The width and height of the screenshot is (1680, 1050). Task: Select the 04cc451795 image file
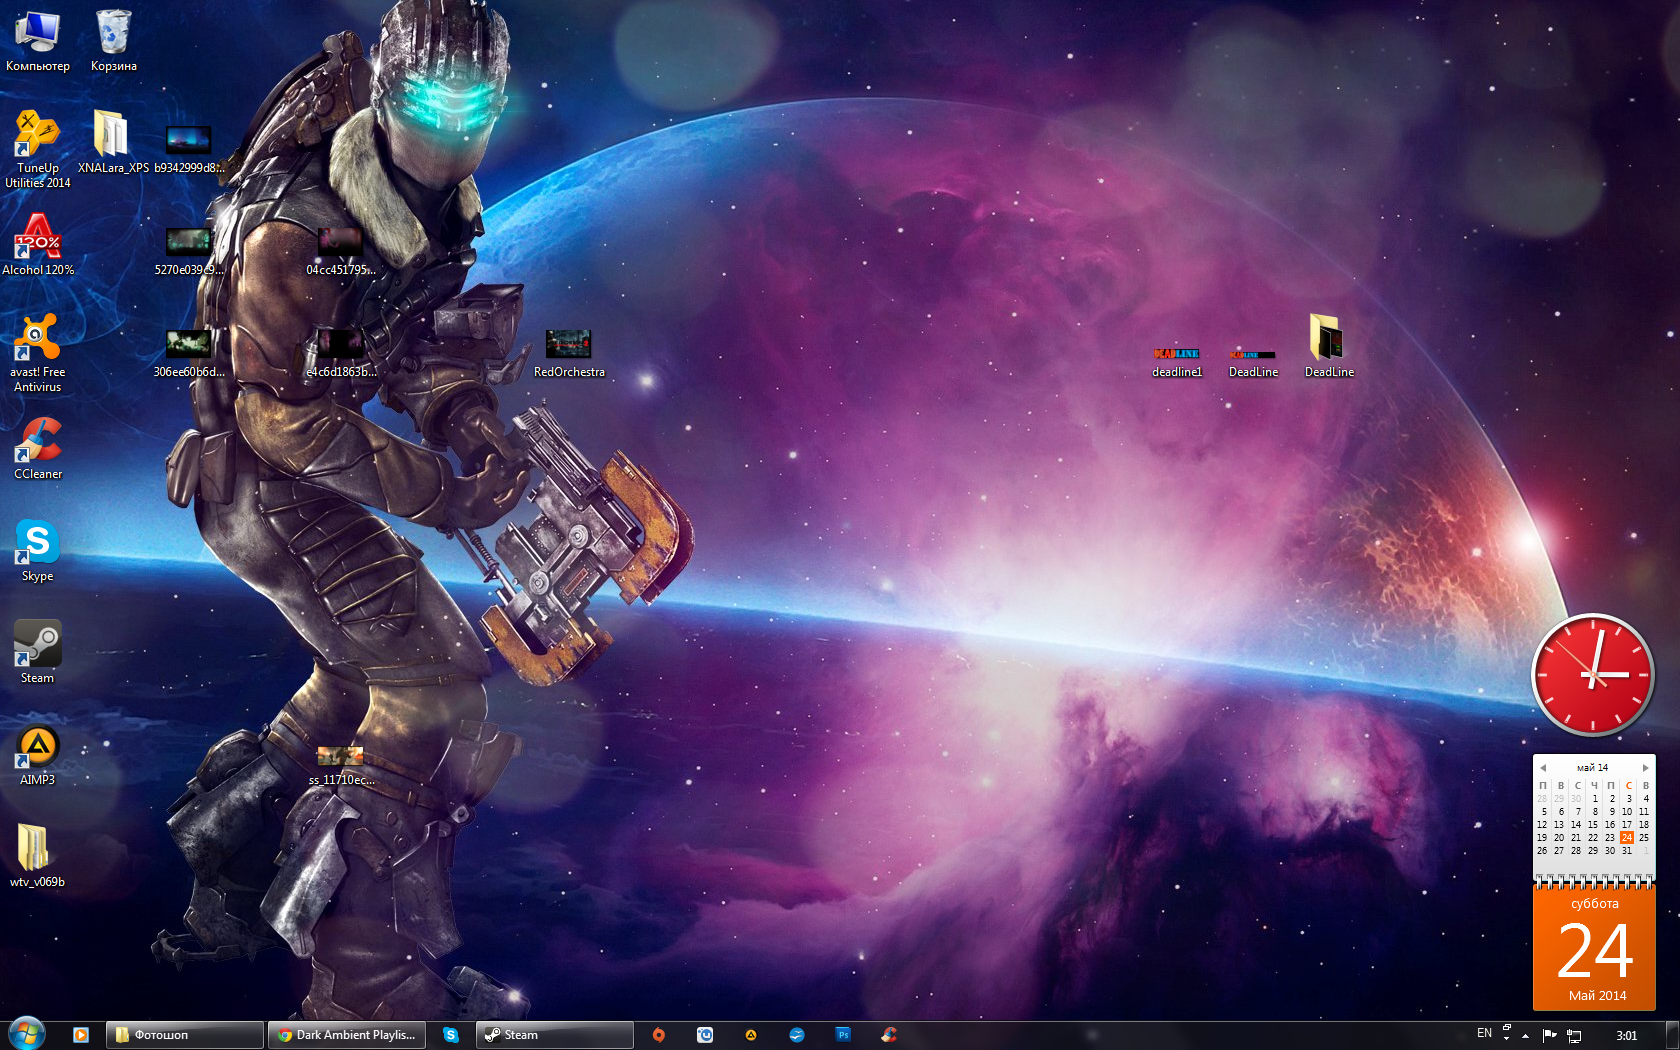341,250
